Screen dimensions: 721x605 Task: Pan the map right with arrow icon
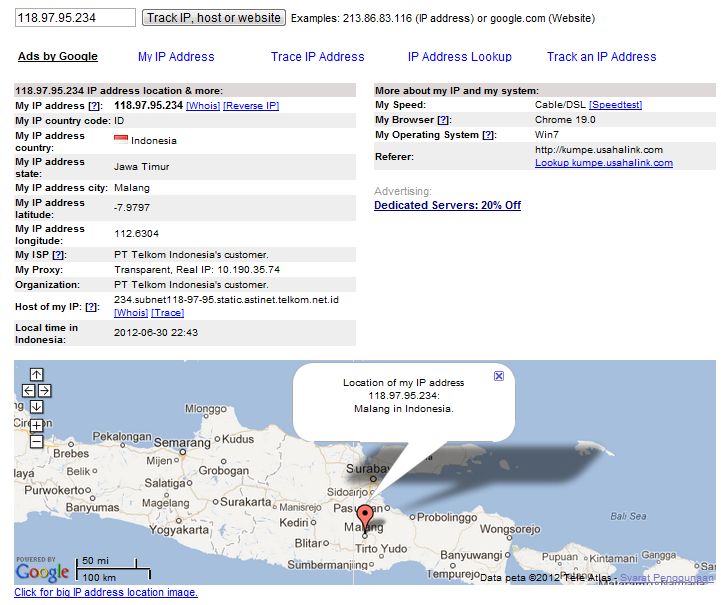click(45, 391)
